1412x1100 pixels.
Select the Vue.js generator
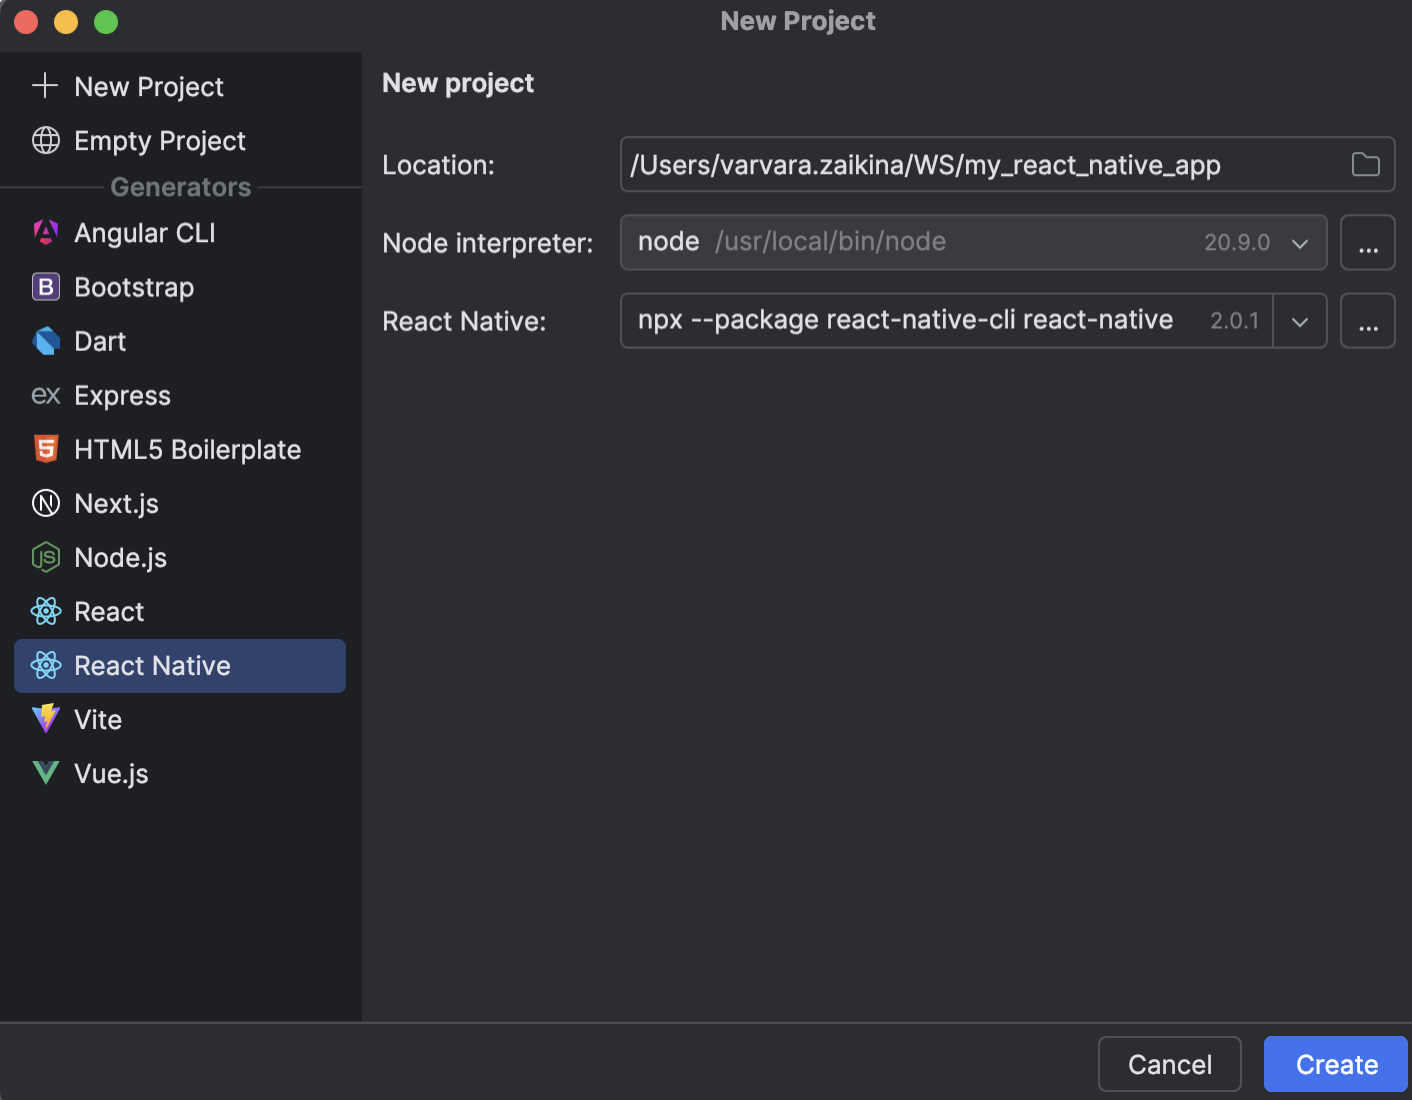coord(111,773)
